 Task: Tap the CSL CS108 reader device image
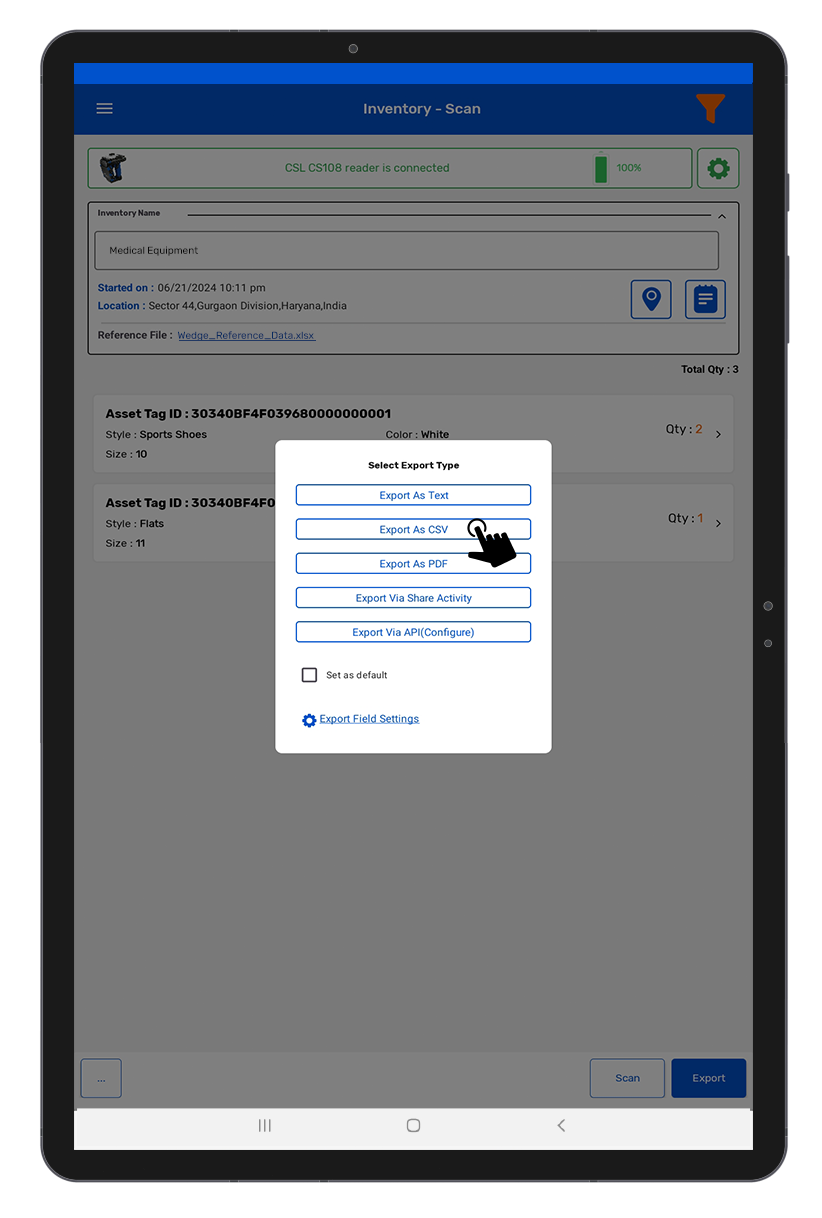(113, 168)
